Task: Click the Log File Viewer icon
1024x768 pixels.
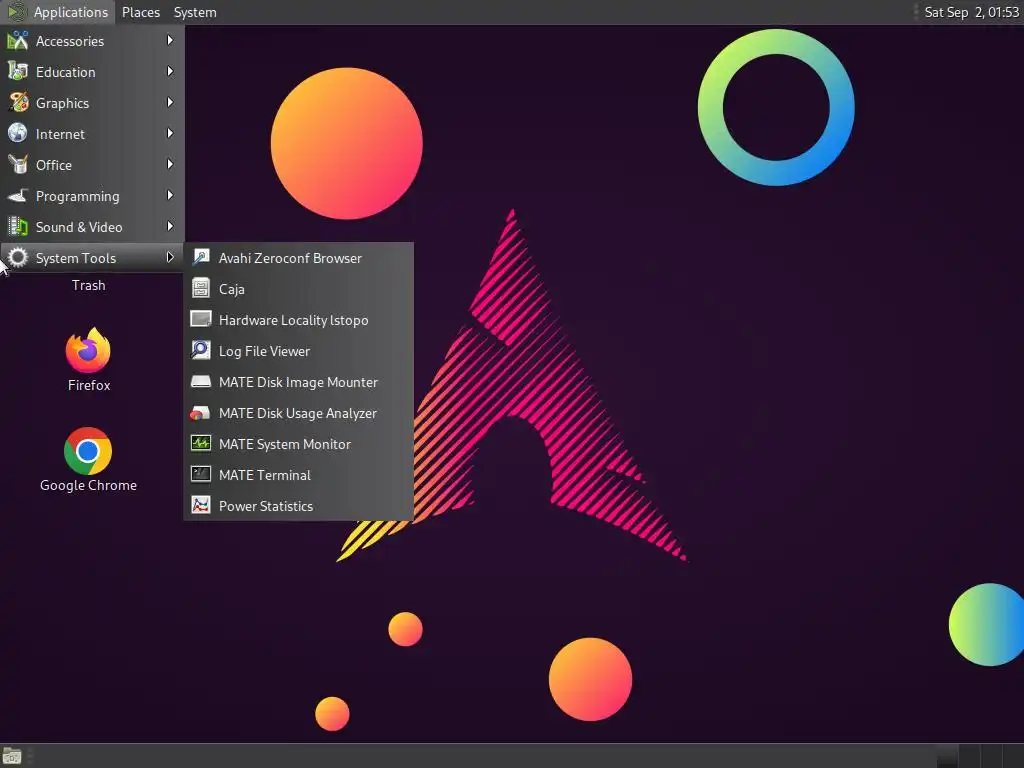Action: (x=200, y=350)
